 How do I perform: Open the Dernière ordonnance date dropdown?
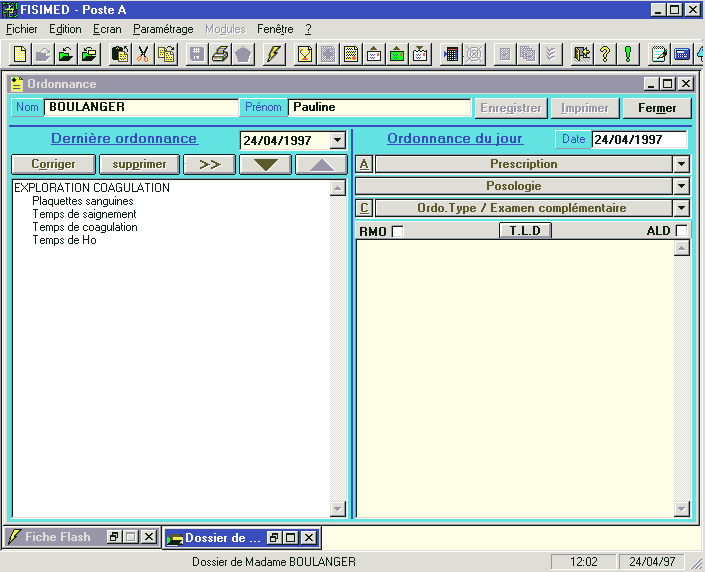[338, 140]
